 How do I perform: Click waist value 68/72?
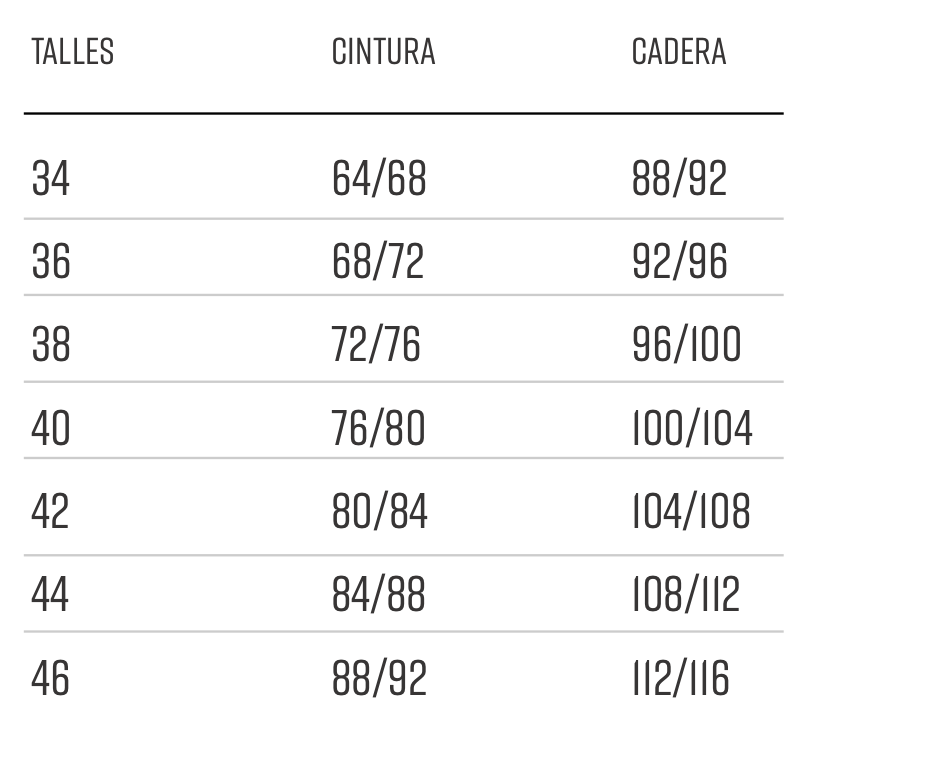click(378, 262)
